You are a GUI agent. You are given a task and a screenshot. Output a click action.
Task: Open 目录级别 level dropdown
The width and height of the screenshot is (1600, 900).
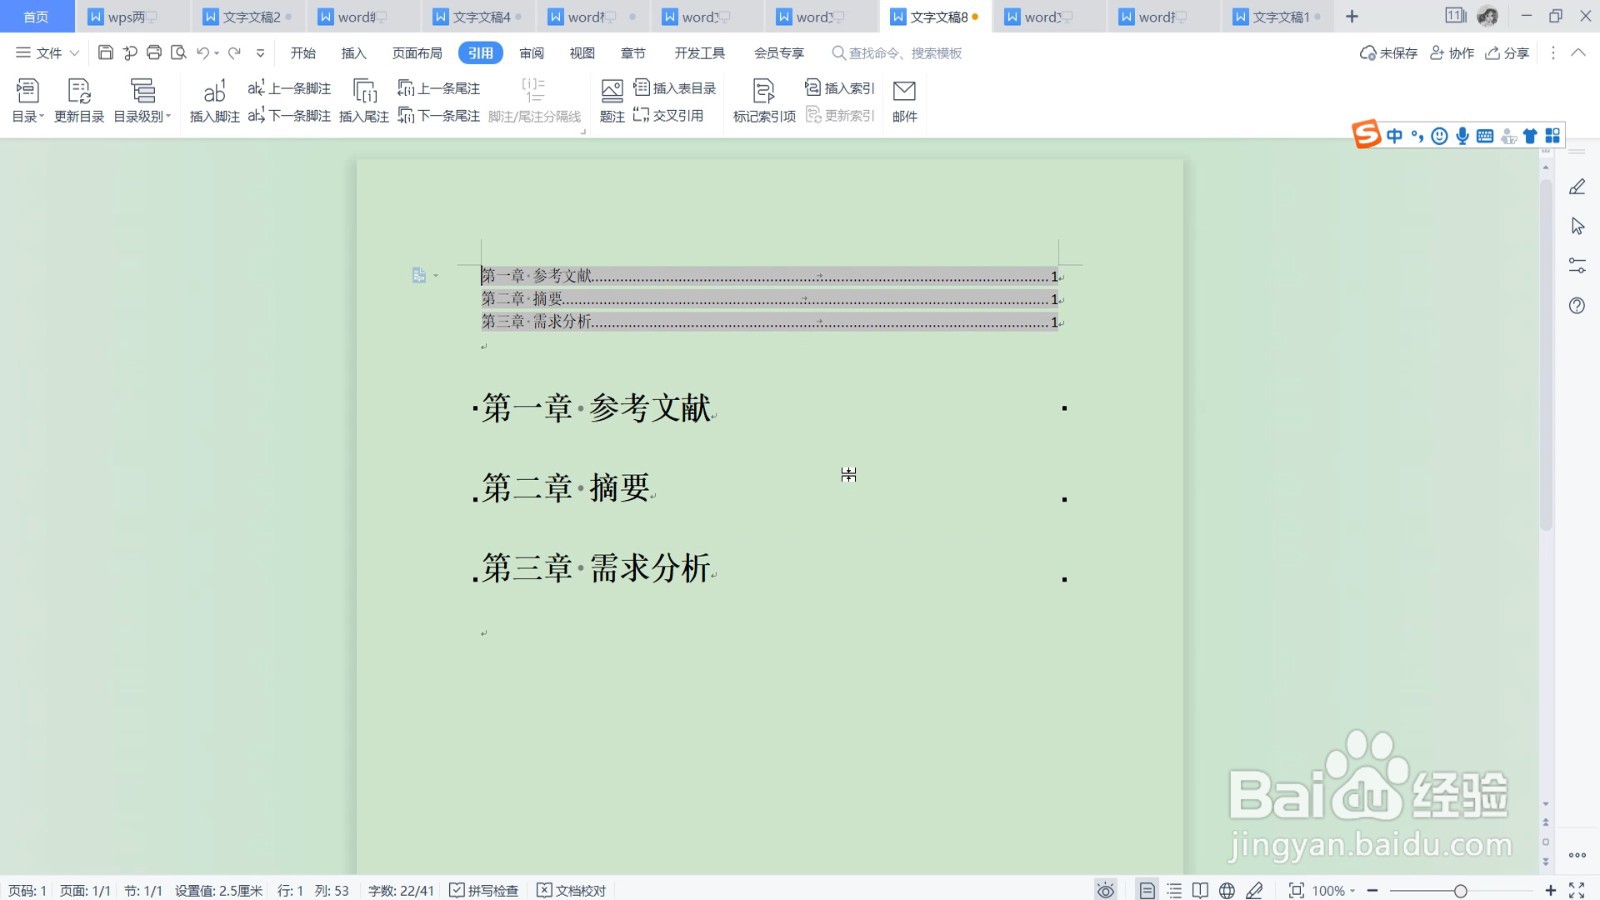tap(142, 101)
